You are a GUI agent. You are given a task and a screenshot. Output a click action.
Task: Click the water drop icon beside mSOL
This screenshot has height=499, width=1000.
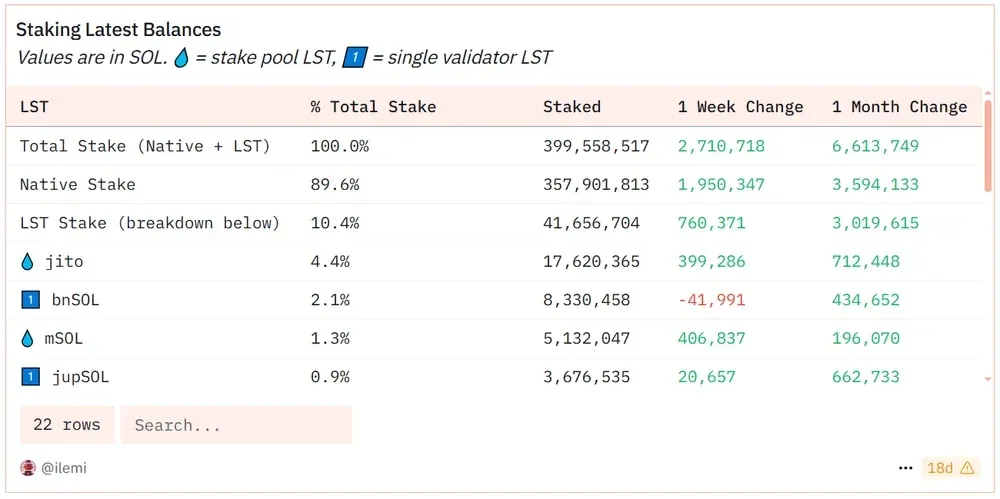click(27, 338)
